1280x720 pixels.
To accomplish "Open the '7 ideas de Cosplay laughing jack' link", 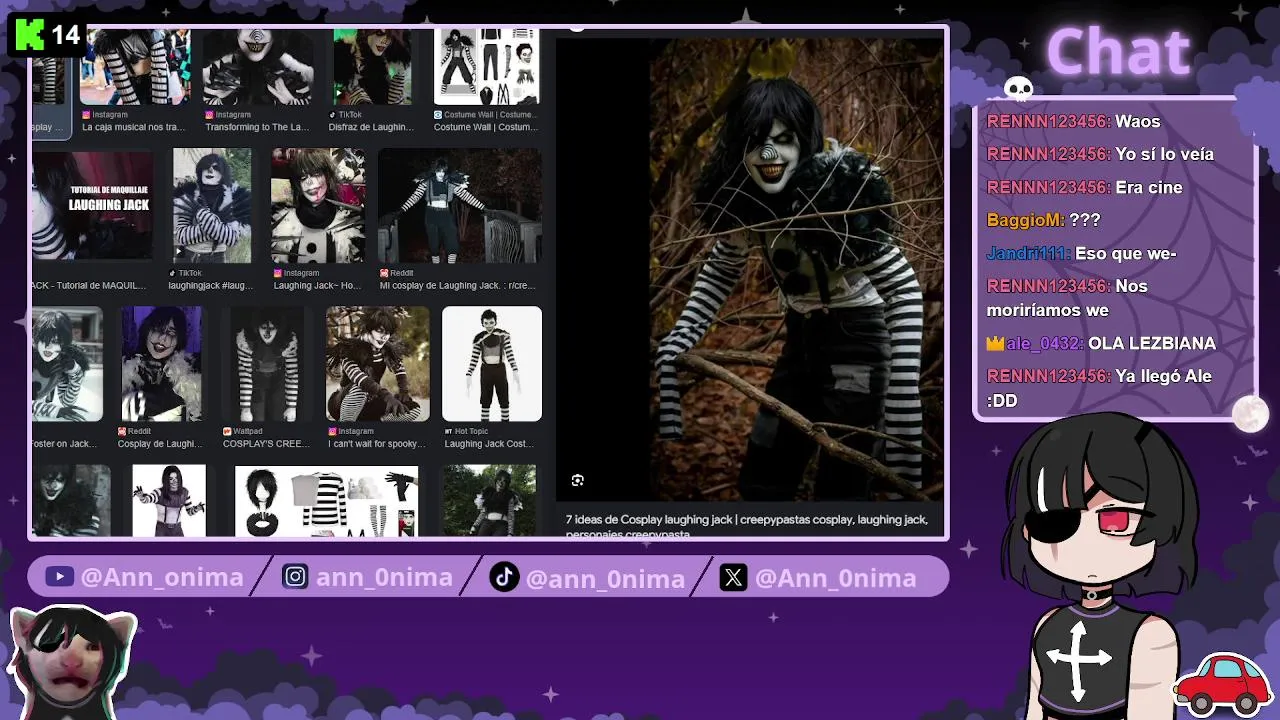I will pyautogui.click(x=747, y=526).
